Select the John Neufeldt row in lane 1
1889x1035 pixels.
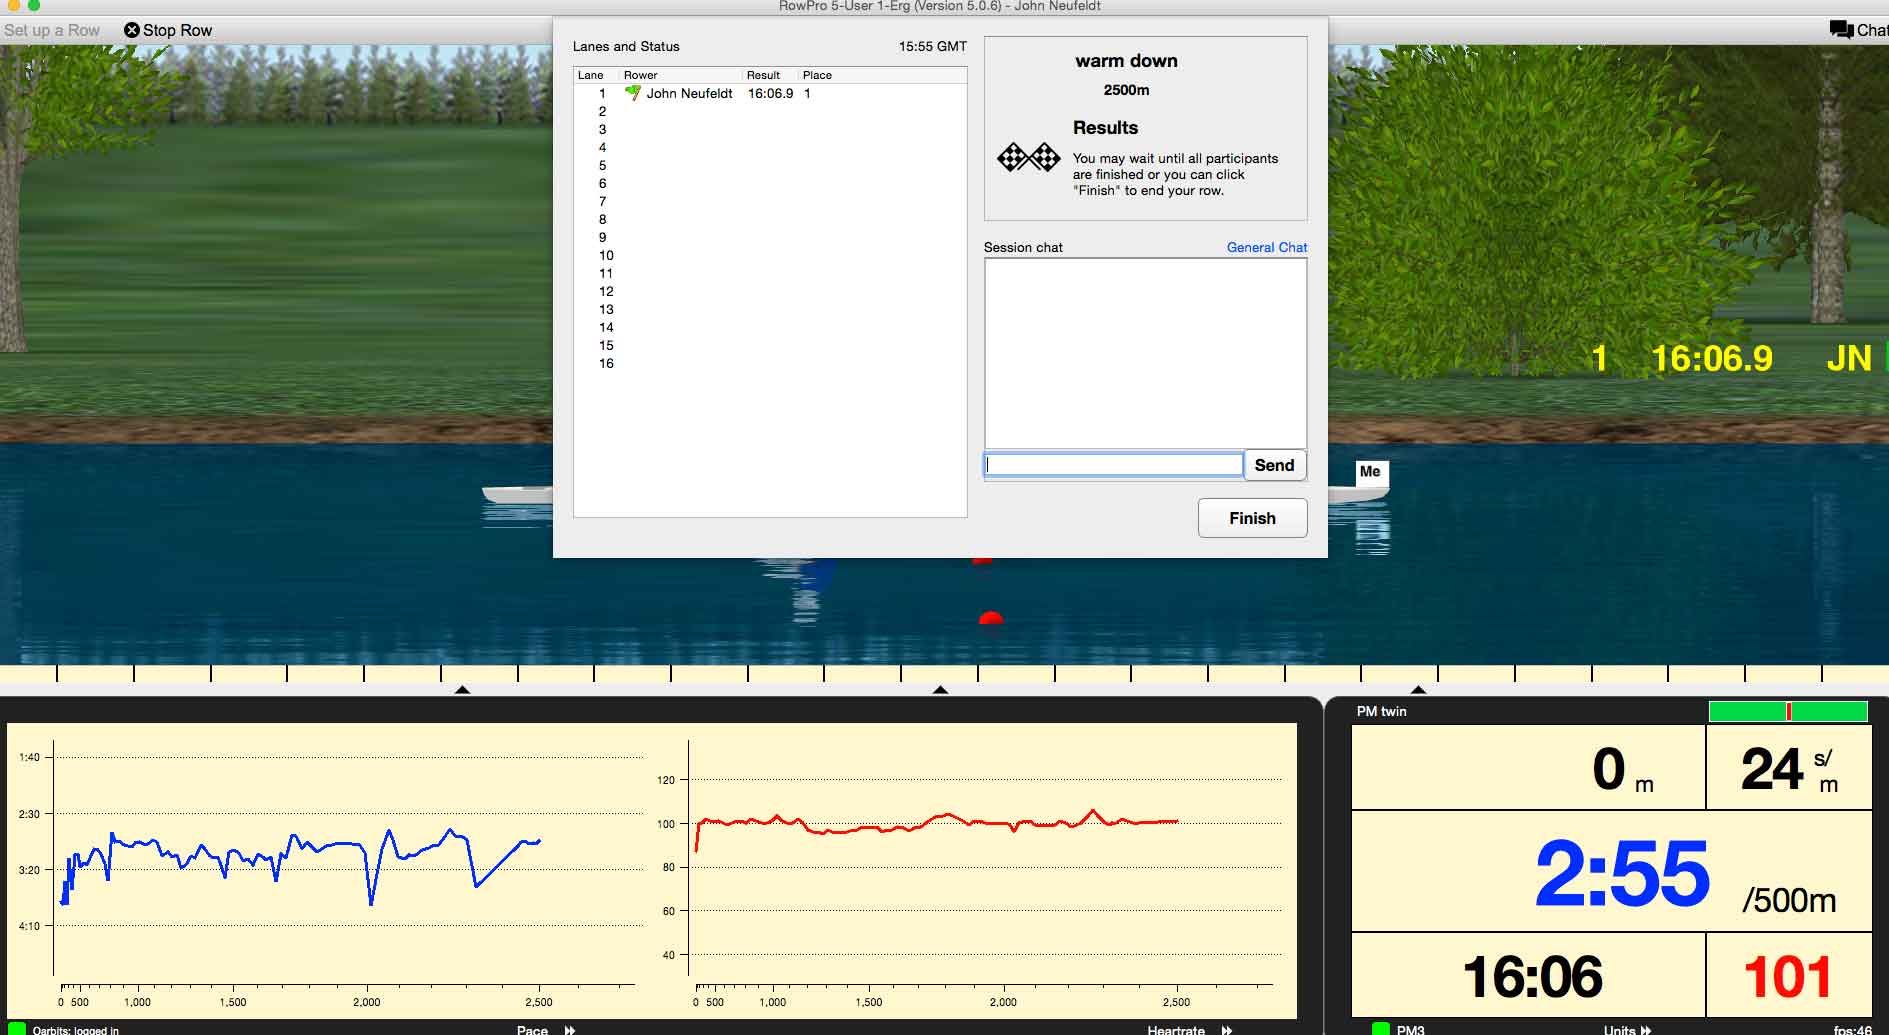coord(770,93)
